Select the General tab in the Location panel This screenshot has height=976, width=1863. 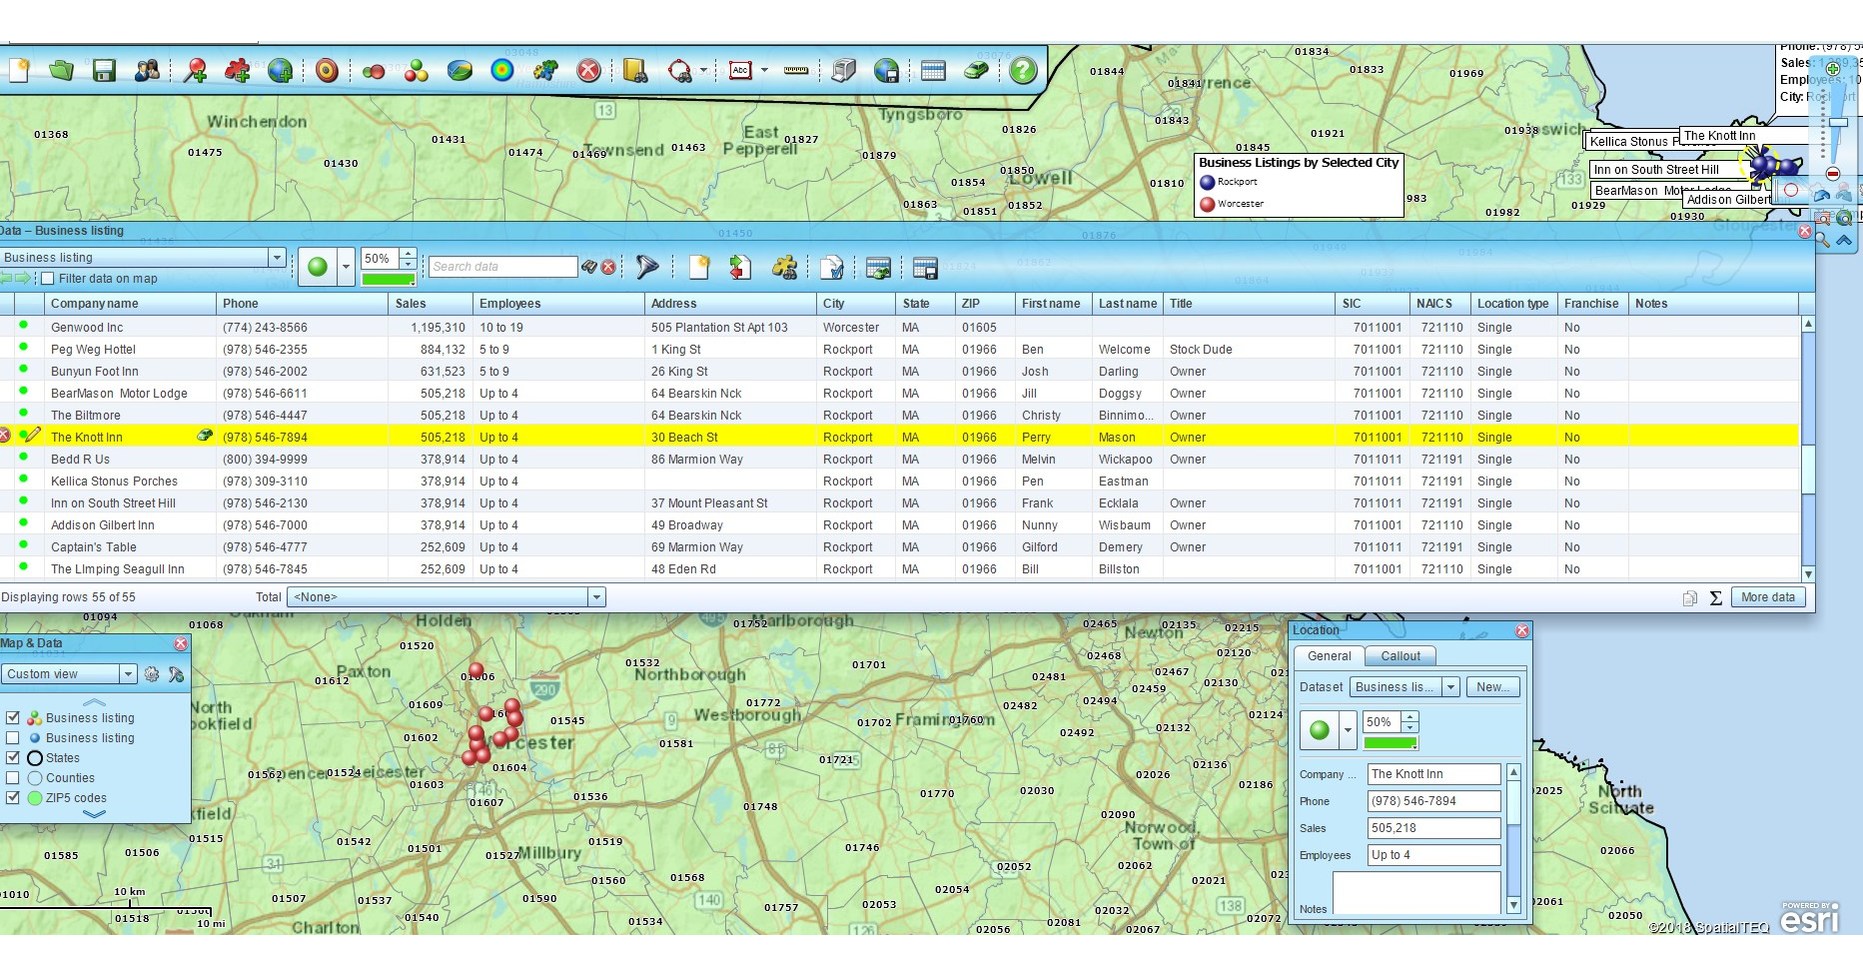point(1328,656)
